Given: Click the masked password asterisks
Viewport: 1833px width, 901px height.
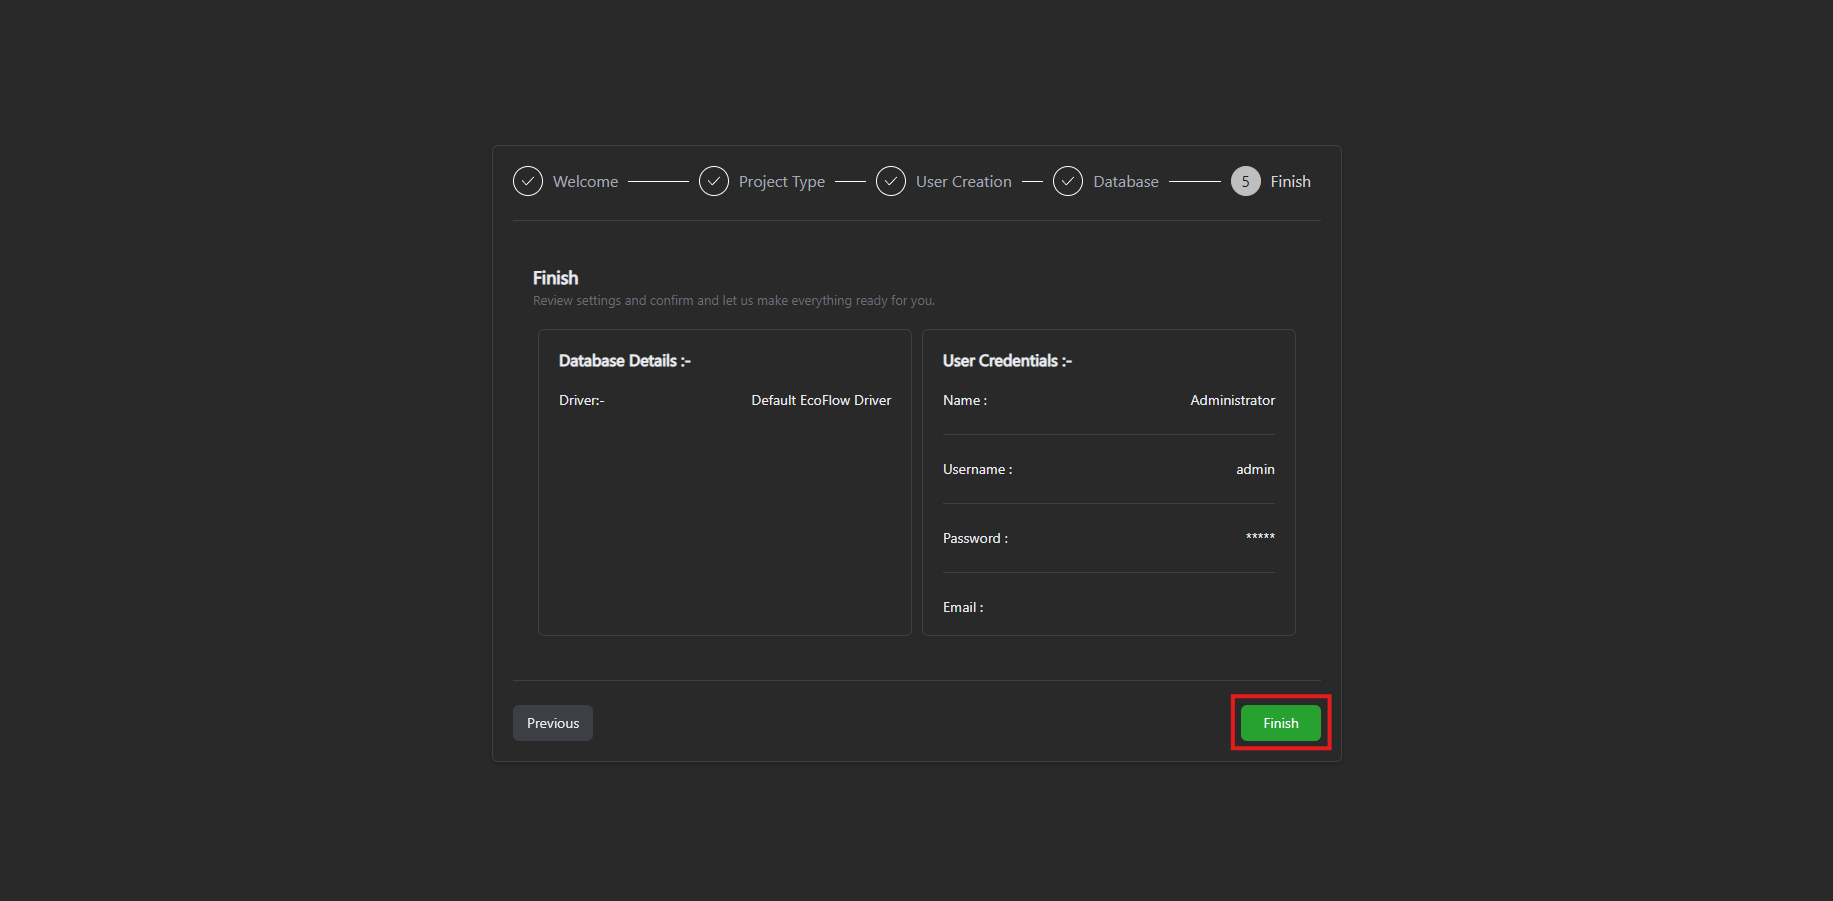Looking at the screenshot, I should [x=1260, y=537].
